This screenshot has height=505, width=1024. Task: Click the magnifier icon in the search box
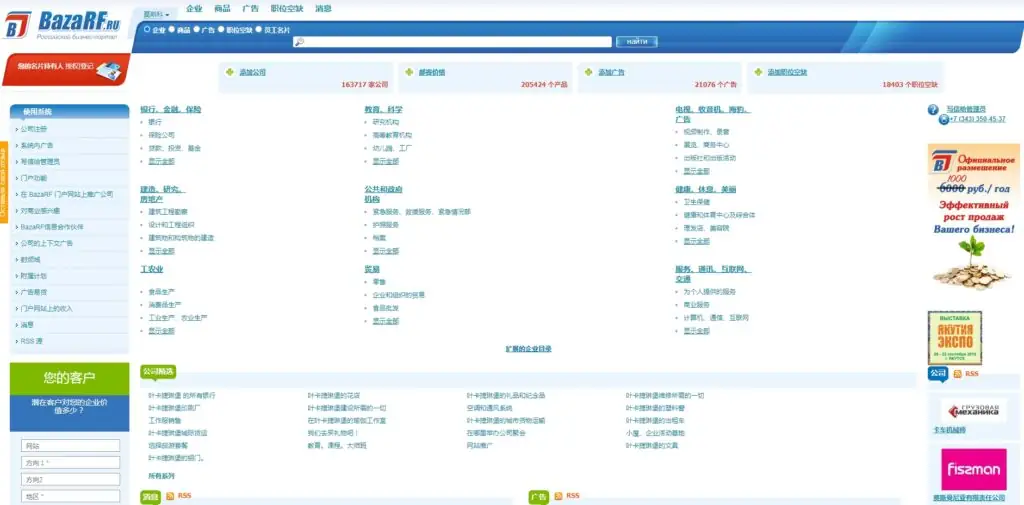(x=299, y=42)
